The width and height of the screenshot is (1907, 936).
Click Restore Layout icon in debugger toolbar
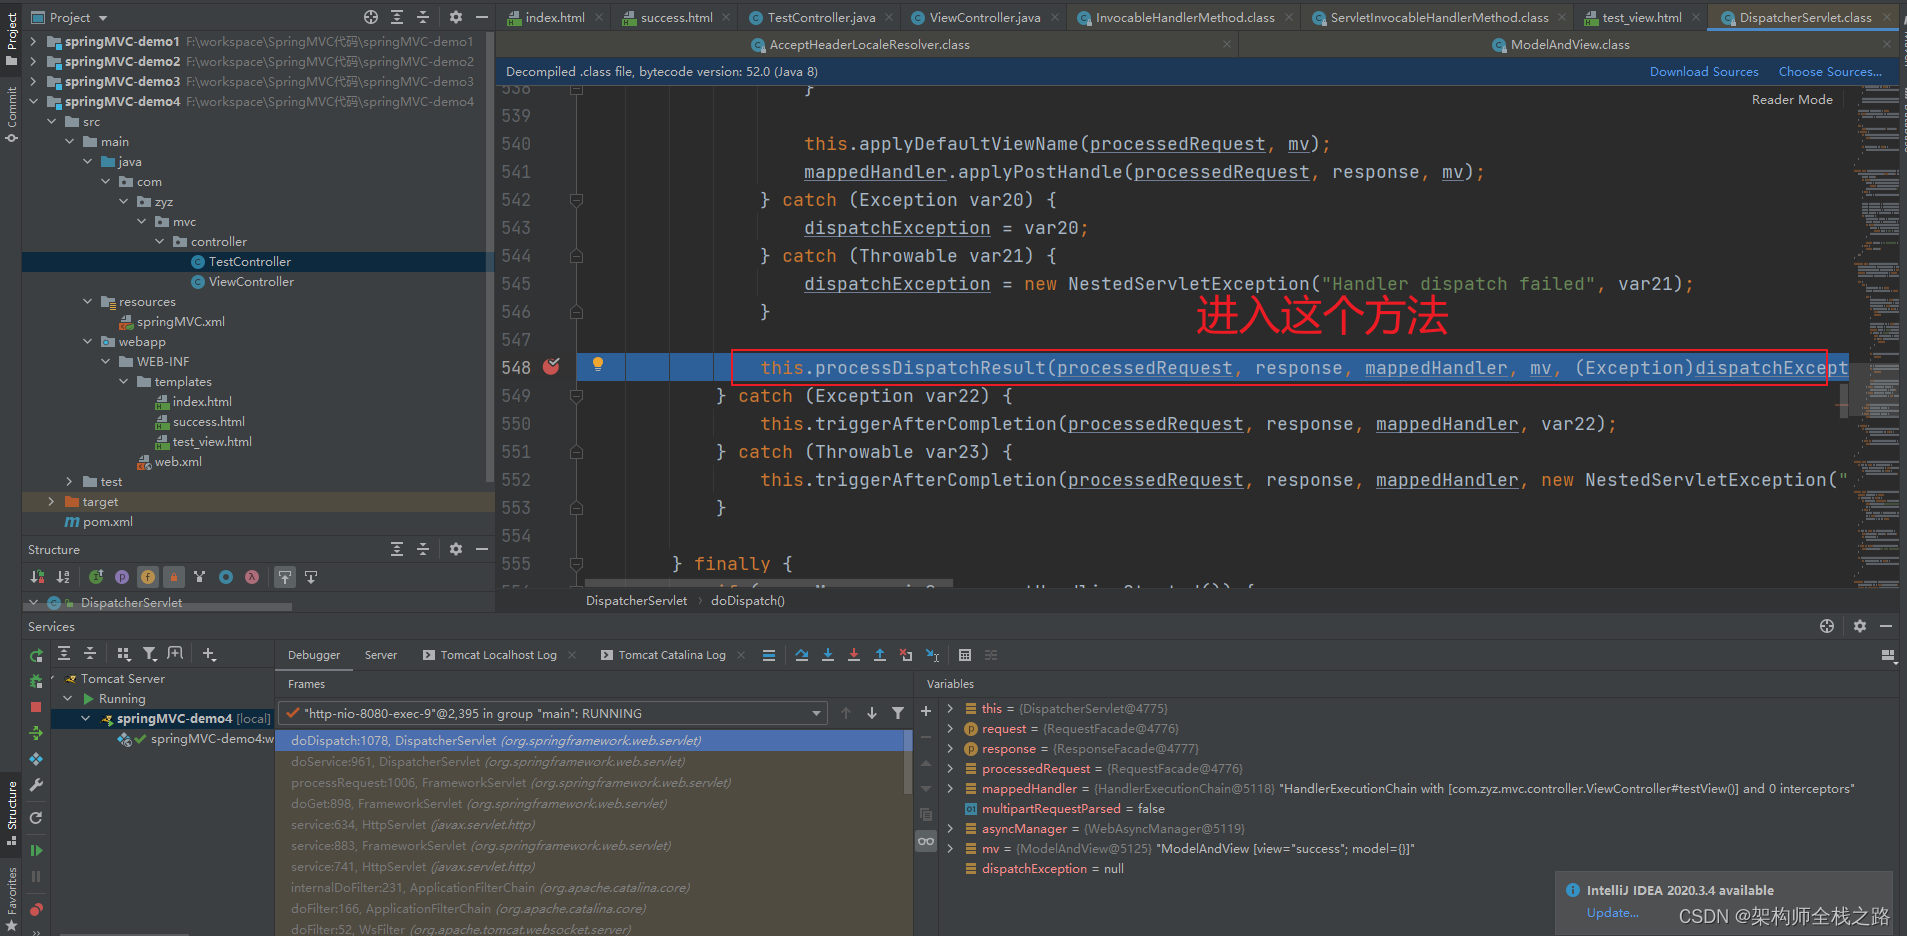(1888, 655)
